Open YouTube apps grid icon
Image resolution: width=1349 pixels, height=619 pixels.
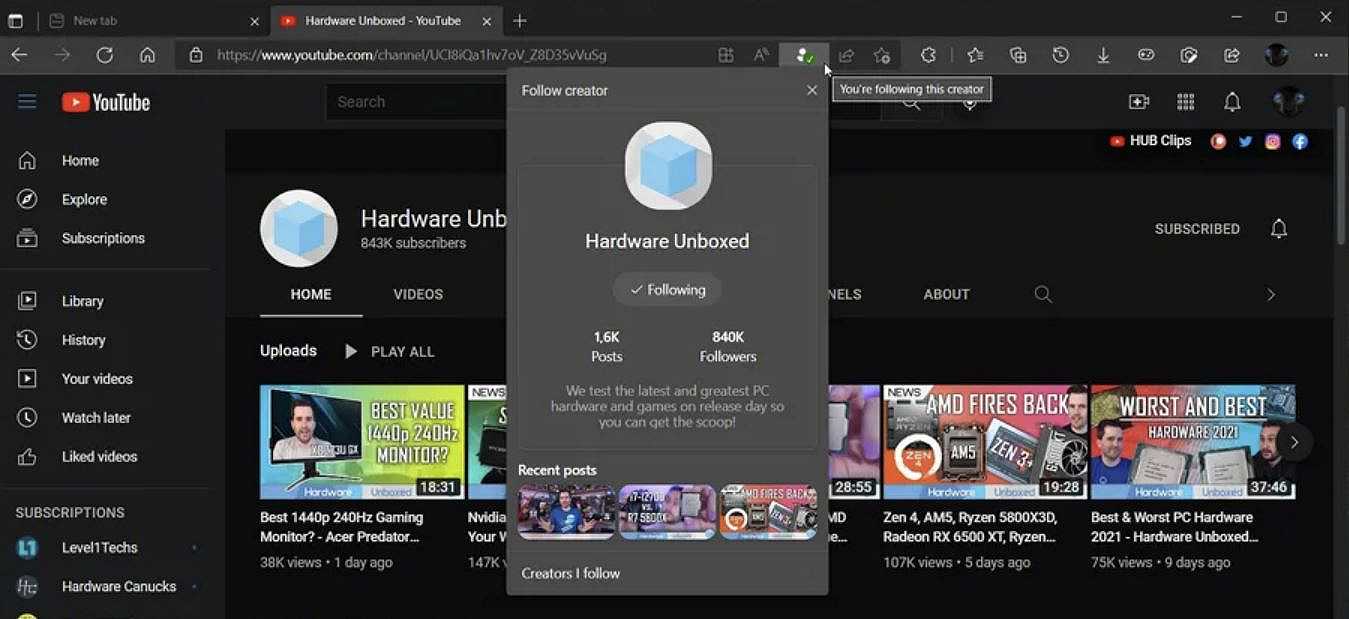(1186, 102)
